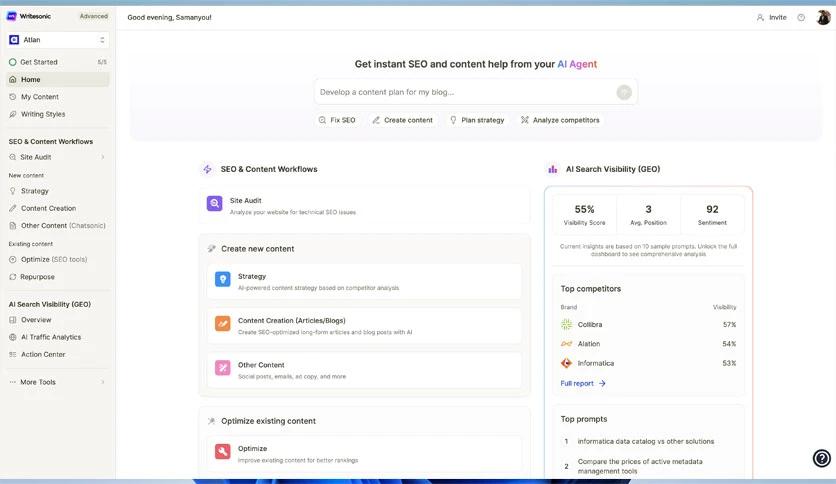Open the help question mark icon in header
Screen dimensions: 836x484
tap(801, 17)
